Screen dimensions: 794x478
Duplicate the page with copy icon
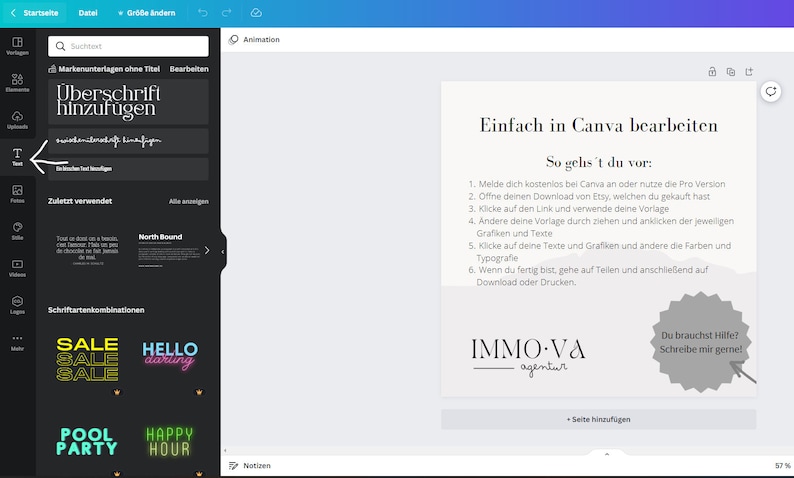730,71
